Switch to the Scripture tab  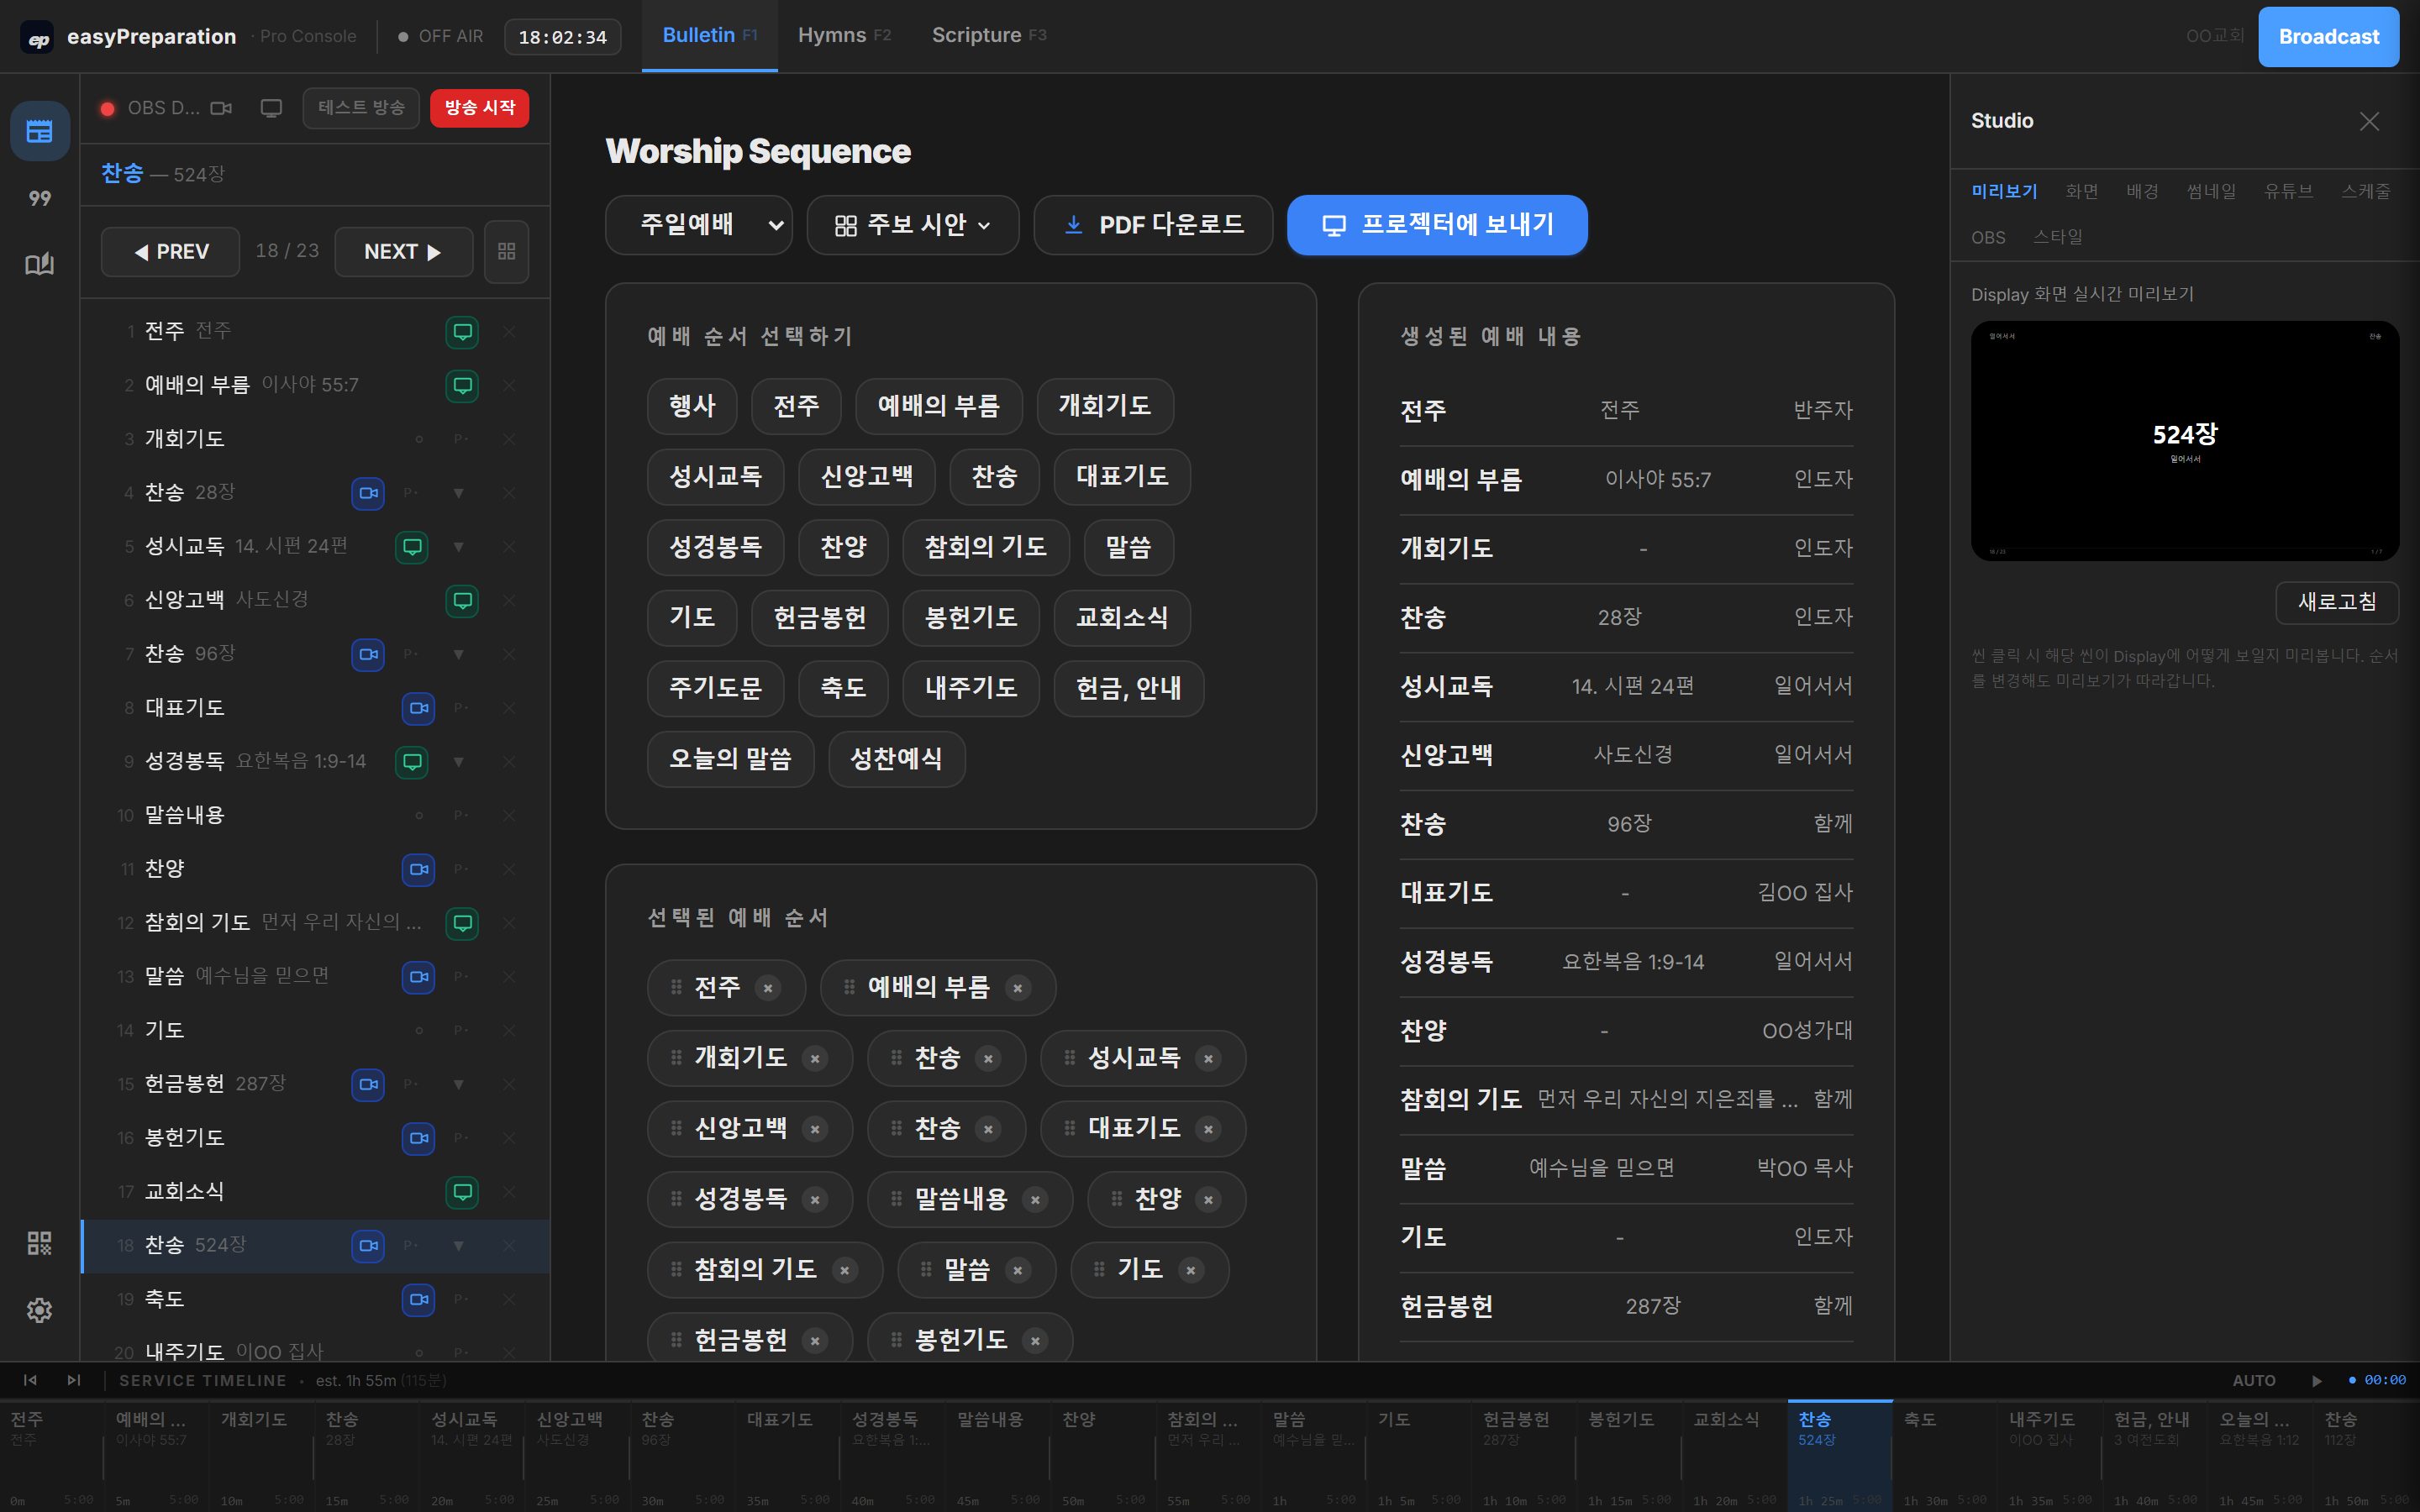coord(988,36)
